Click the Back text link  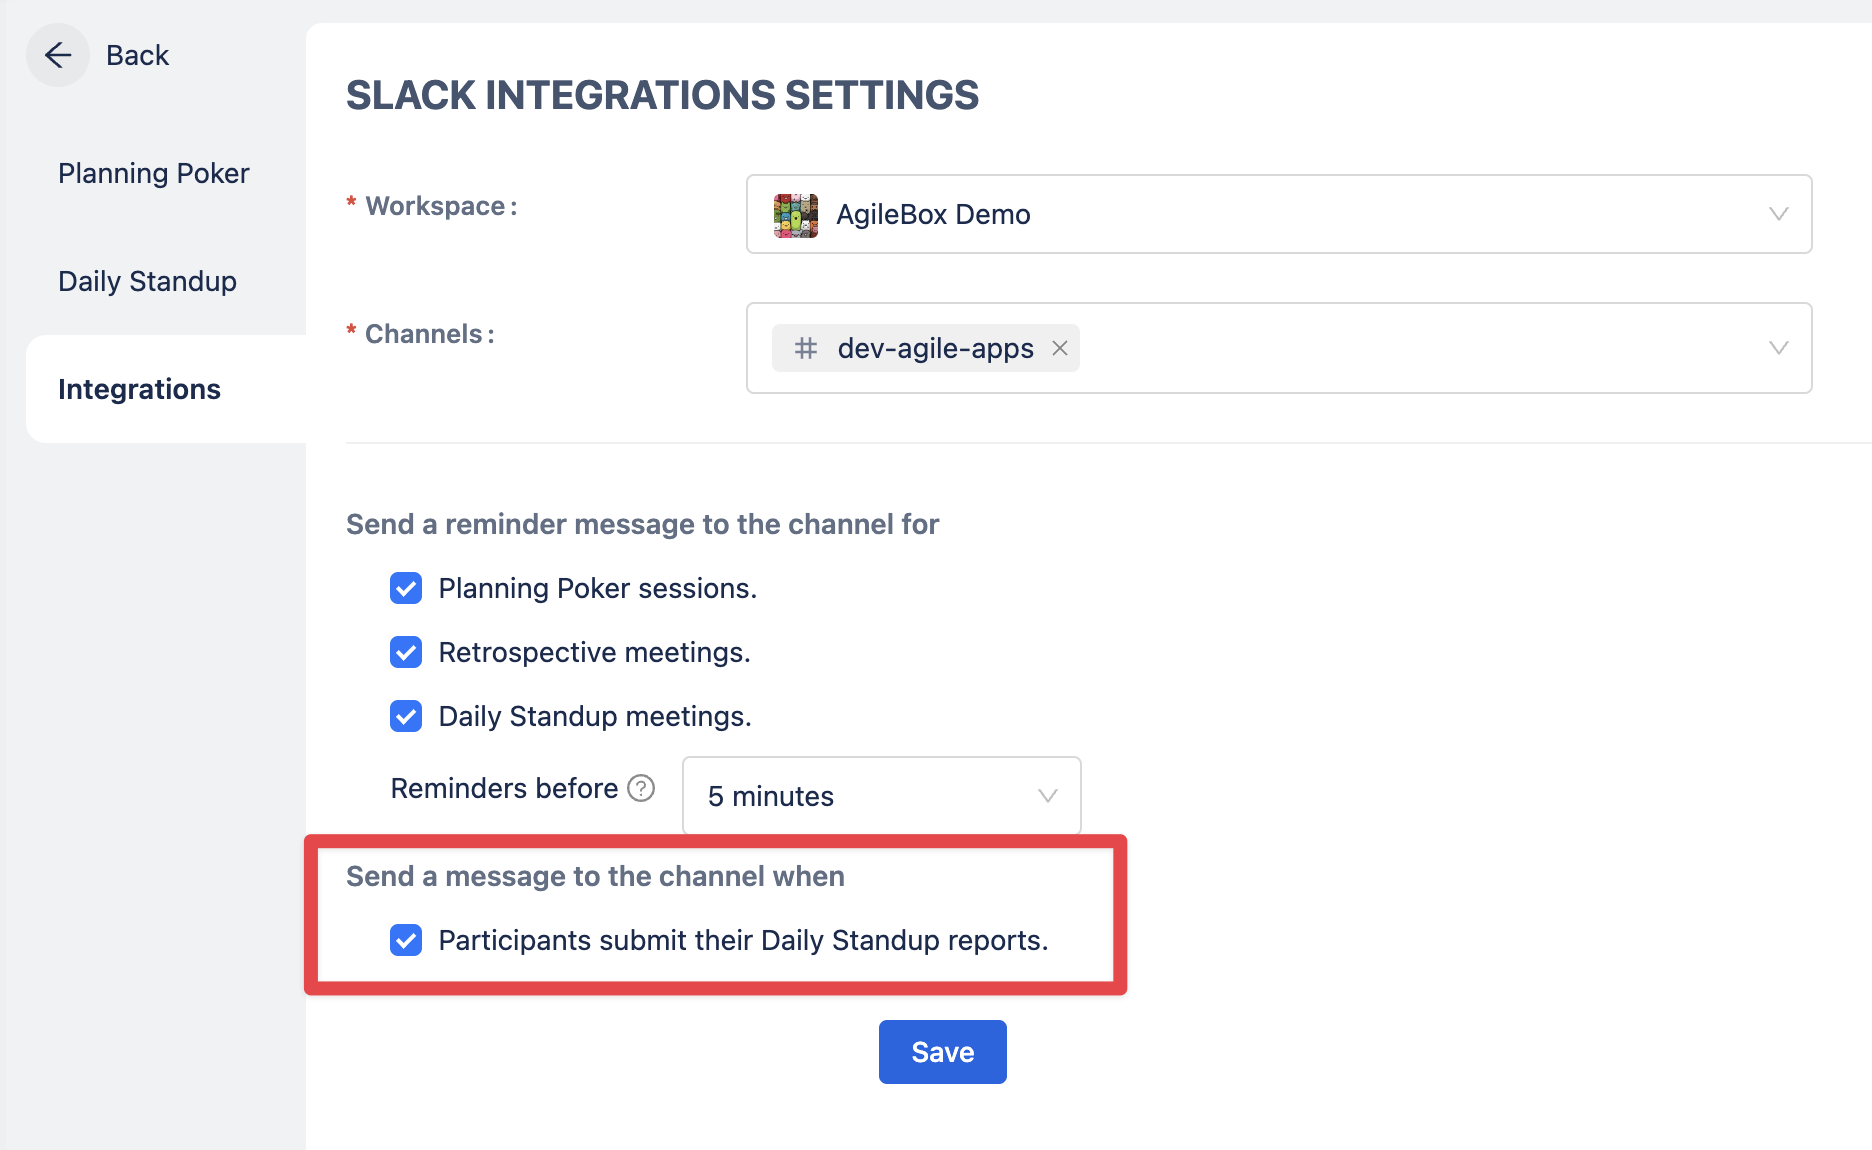pyautogui.click(x=137, y=55)
